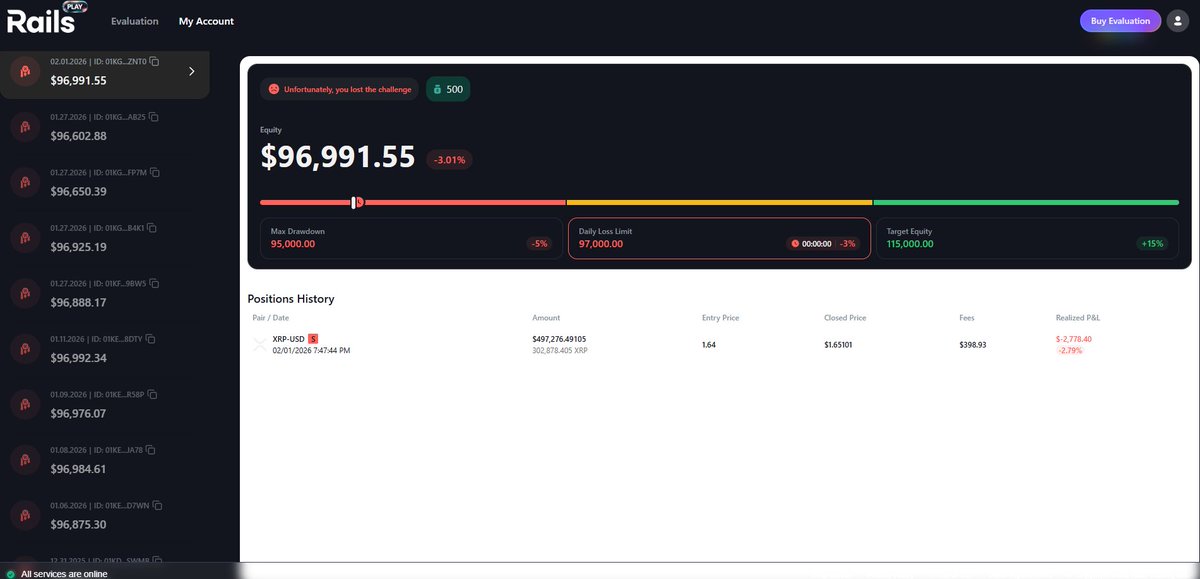Viewport: 1200px width, 579px height.
Task: Click the Amount column header
Action: (546, 318)
